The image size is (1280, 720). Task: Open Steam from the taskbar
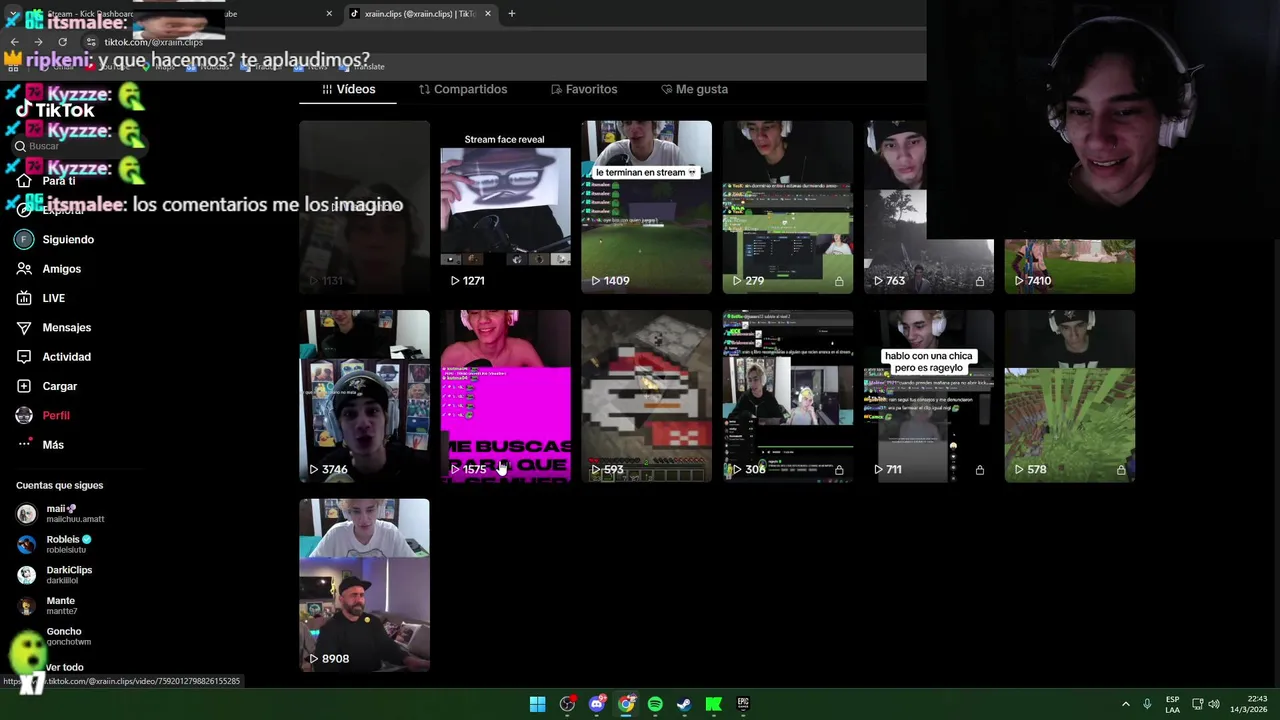coord(684,704)
